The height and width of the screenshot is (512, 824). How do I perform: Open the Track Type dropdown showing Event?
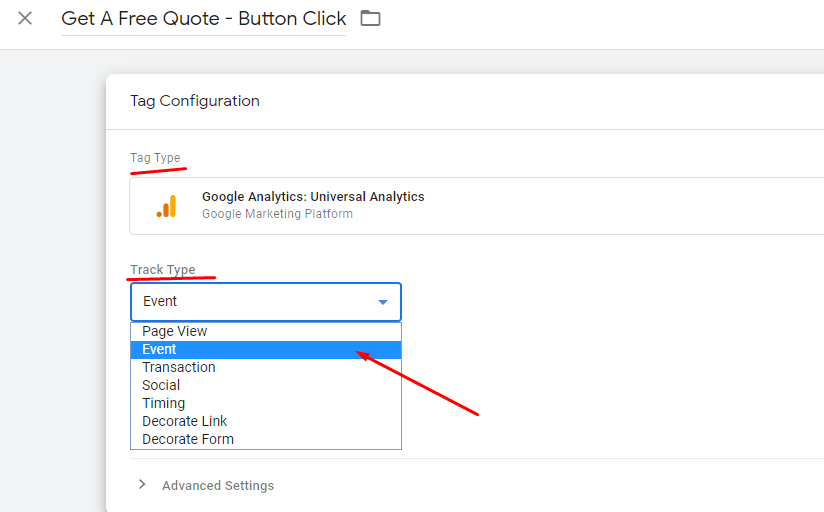[x=266, y=302]
